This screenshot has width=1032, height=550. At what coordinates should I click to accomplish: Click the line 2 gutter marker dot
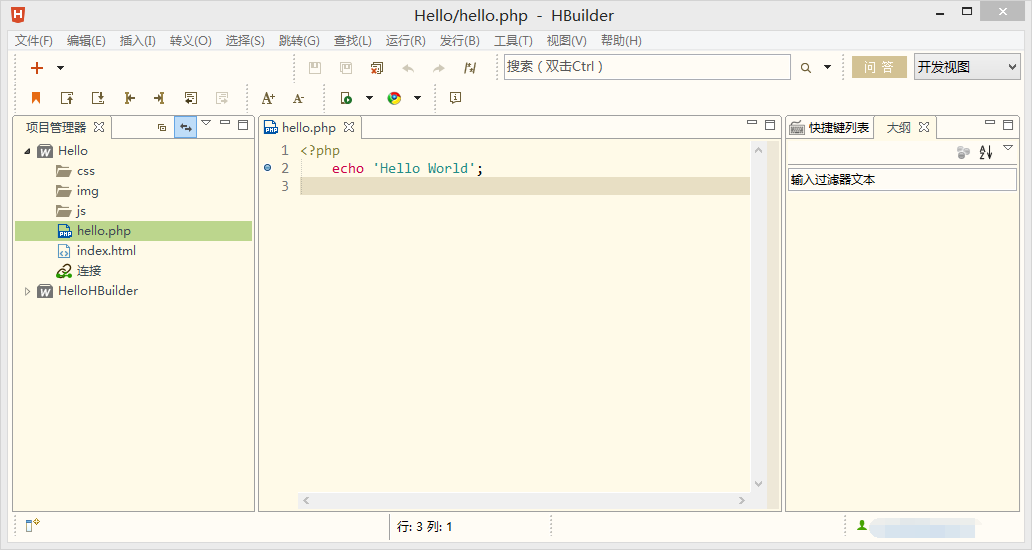(268, 168)
